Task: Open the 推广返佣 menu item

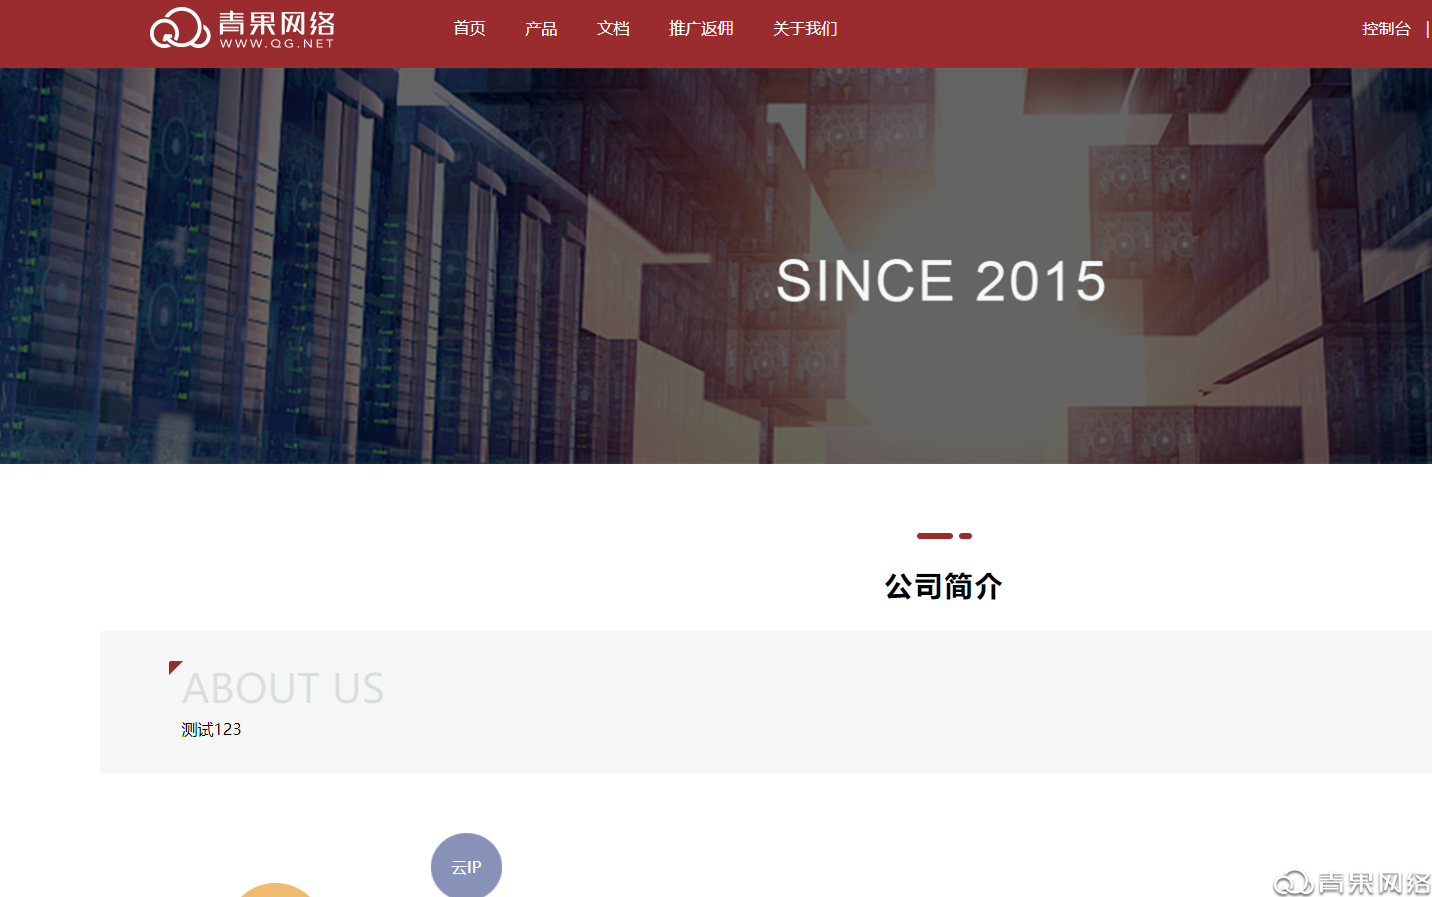Action: [x=701, y=28]
